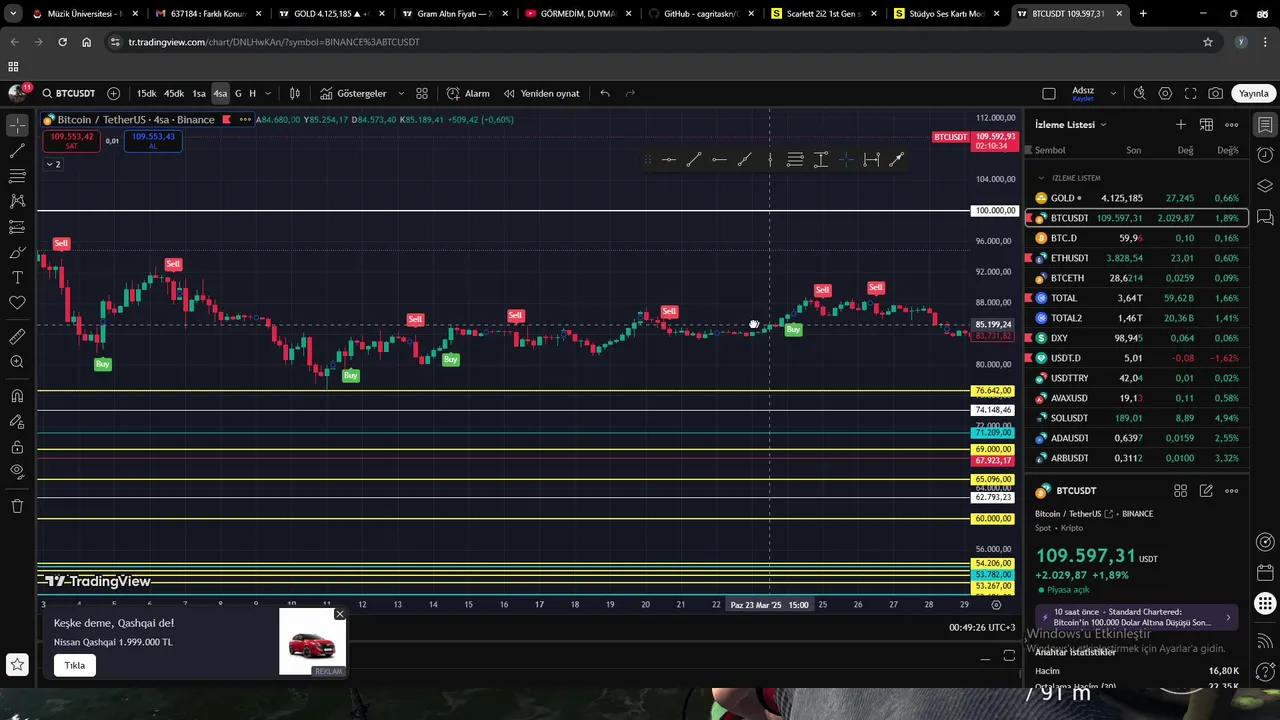1280x720 pixels.
Task: Toggle stay in drawing mode
Action: coord(17,421)
